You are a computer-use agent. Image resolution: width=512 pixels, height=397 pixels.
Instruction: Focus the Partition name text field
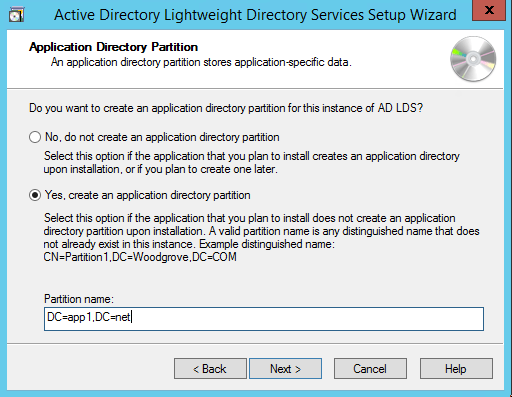coord(264,319)
